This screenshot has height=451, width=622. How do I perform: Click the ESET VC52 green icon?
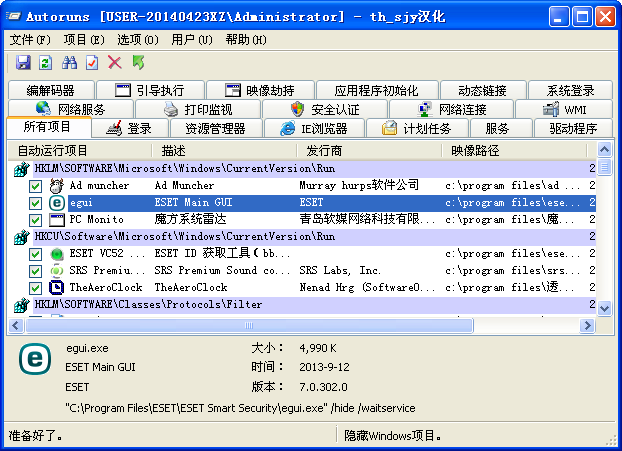[57, 254]
